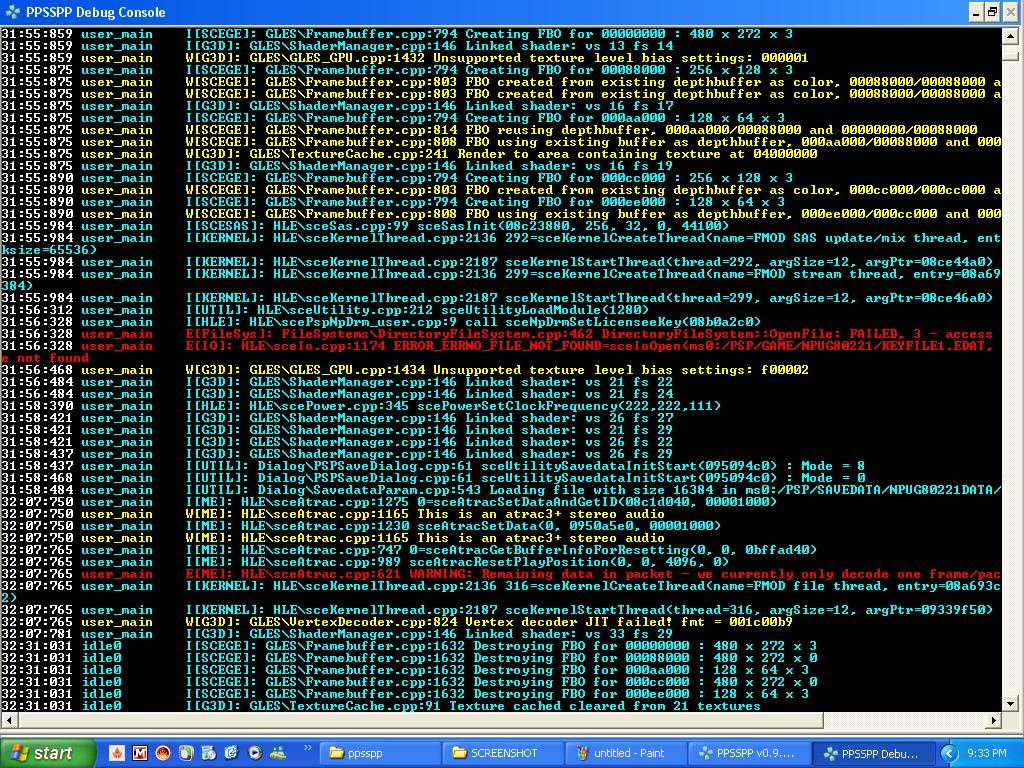Open the blue e-shaped quick launch icon
Screen dimensions: 1024x768
click(x=232, y=753)
